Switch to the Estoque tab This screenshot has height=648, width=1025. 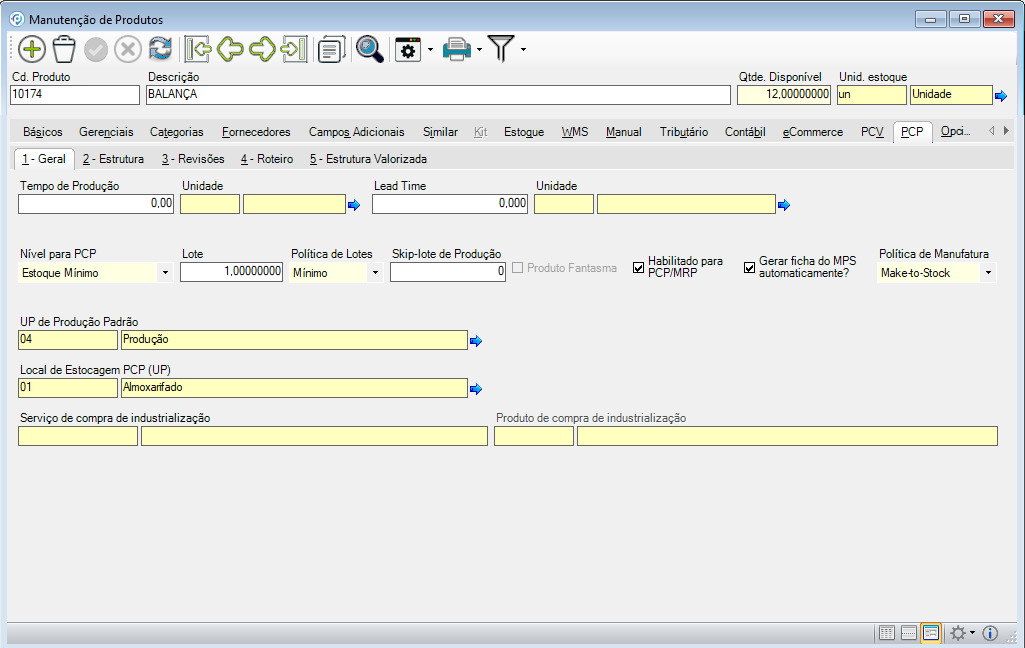pyautogui.click(x=524, y=132)
